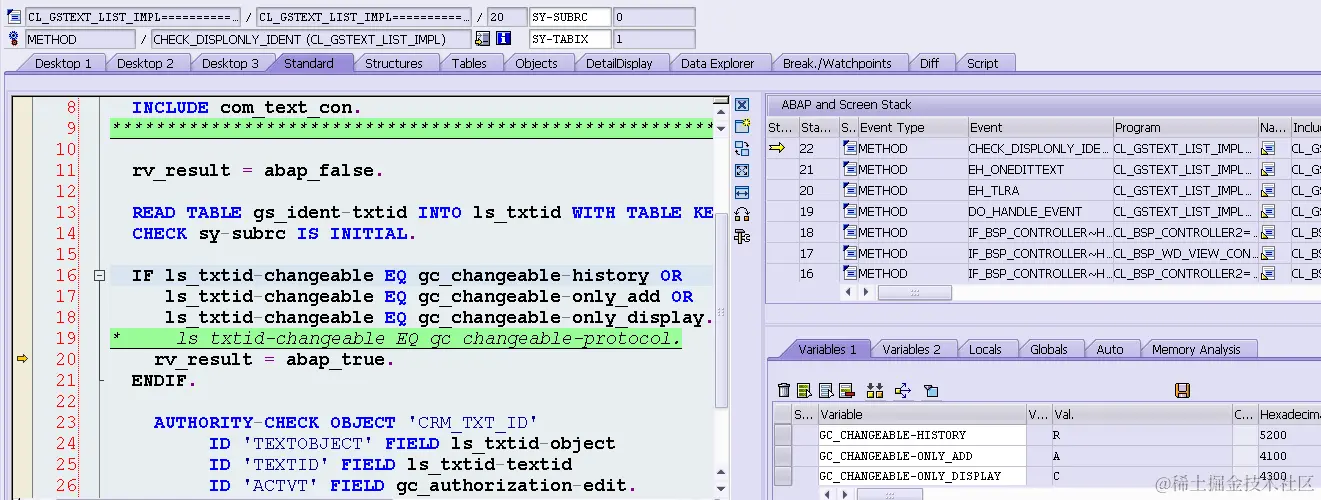Click method icon in stack level 20 row
The height and width of the screenshot is (500, 1321).
click(x=850, y=190)
